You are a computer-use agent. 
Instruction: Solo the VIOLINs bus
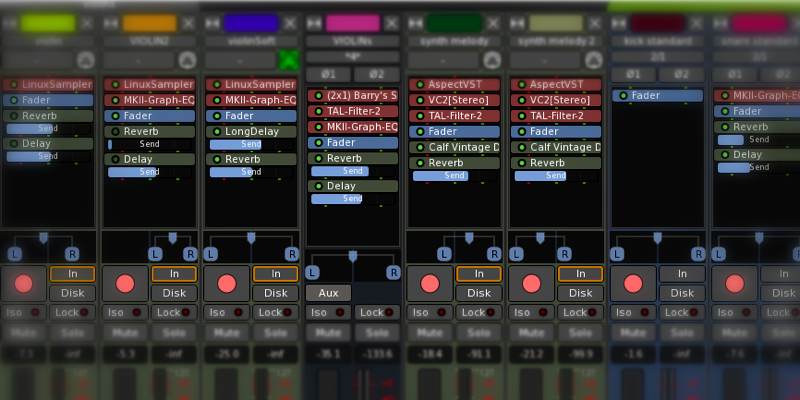tap(377, 333)
